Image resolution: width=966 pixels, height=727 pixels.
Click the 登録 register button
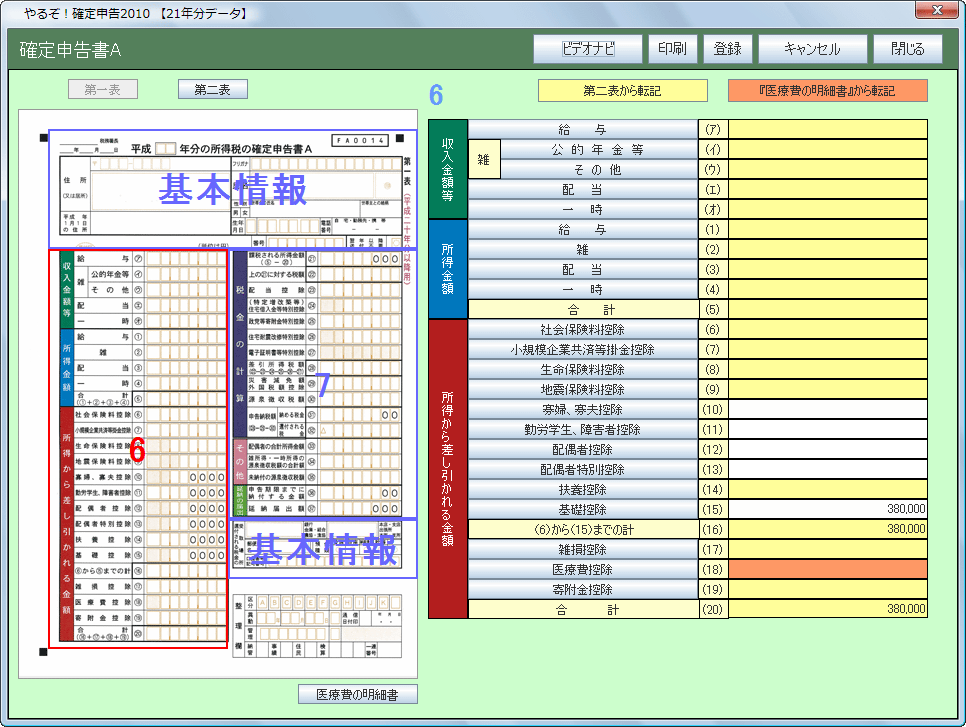728,48
